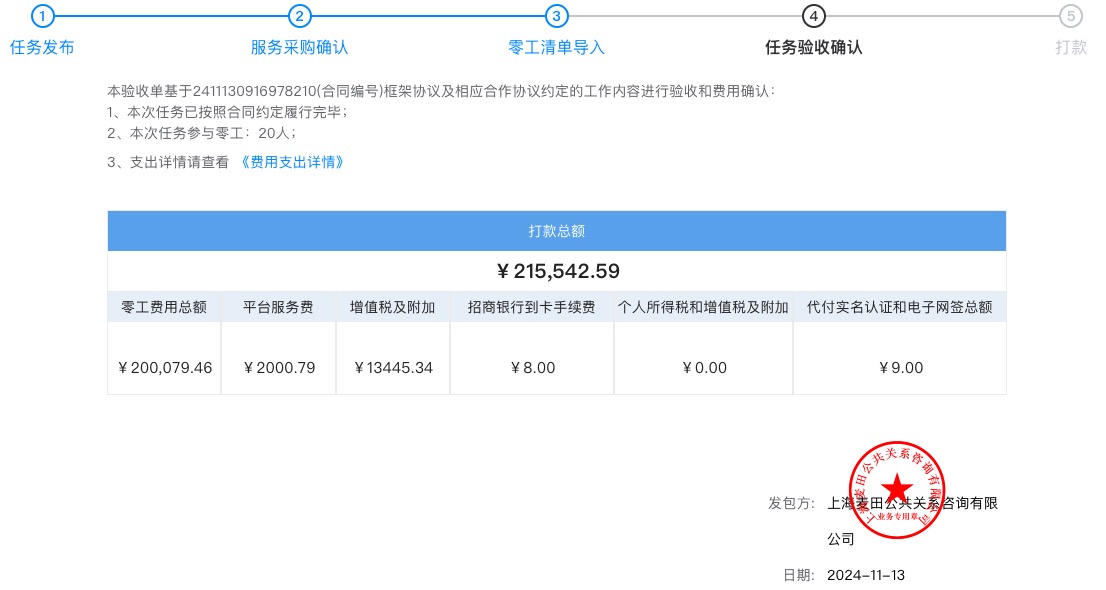This screenshot has height=590, width=1106.
Task: Select the 打款 step label
Action: point(1071,47)
